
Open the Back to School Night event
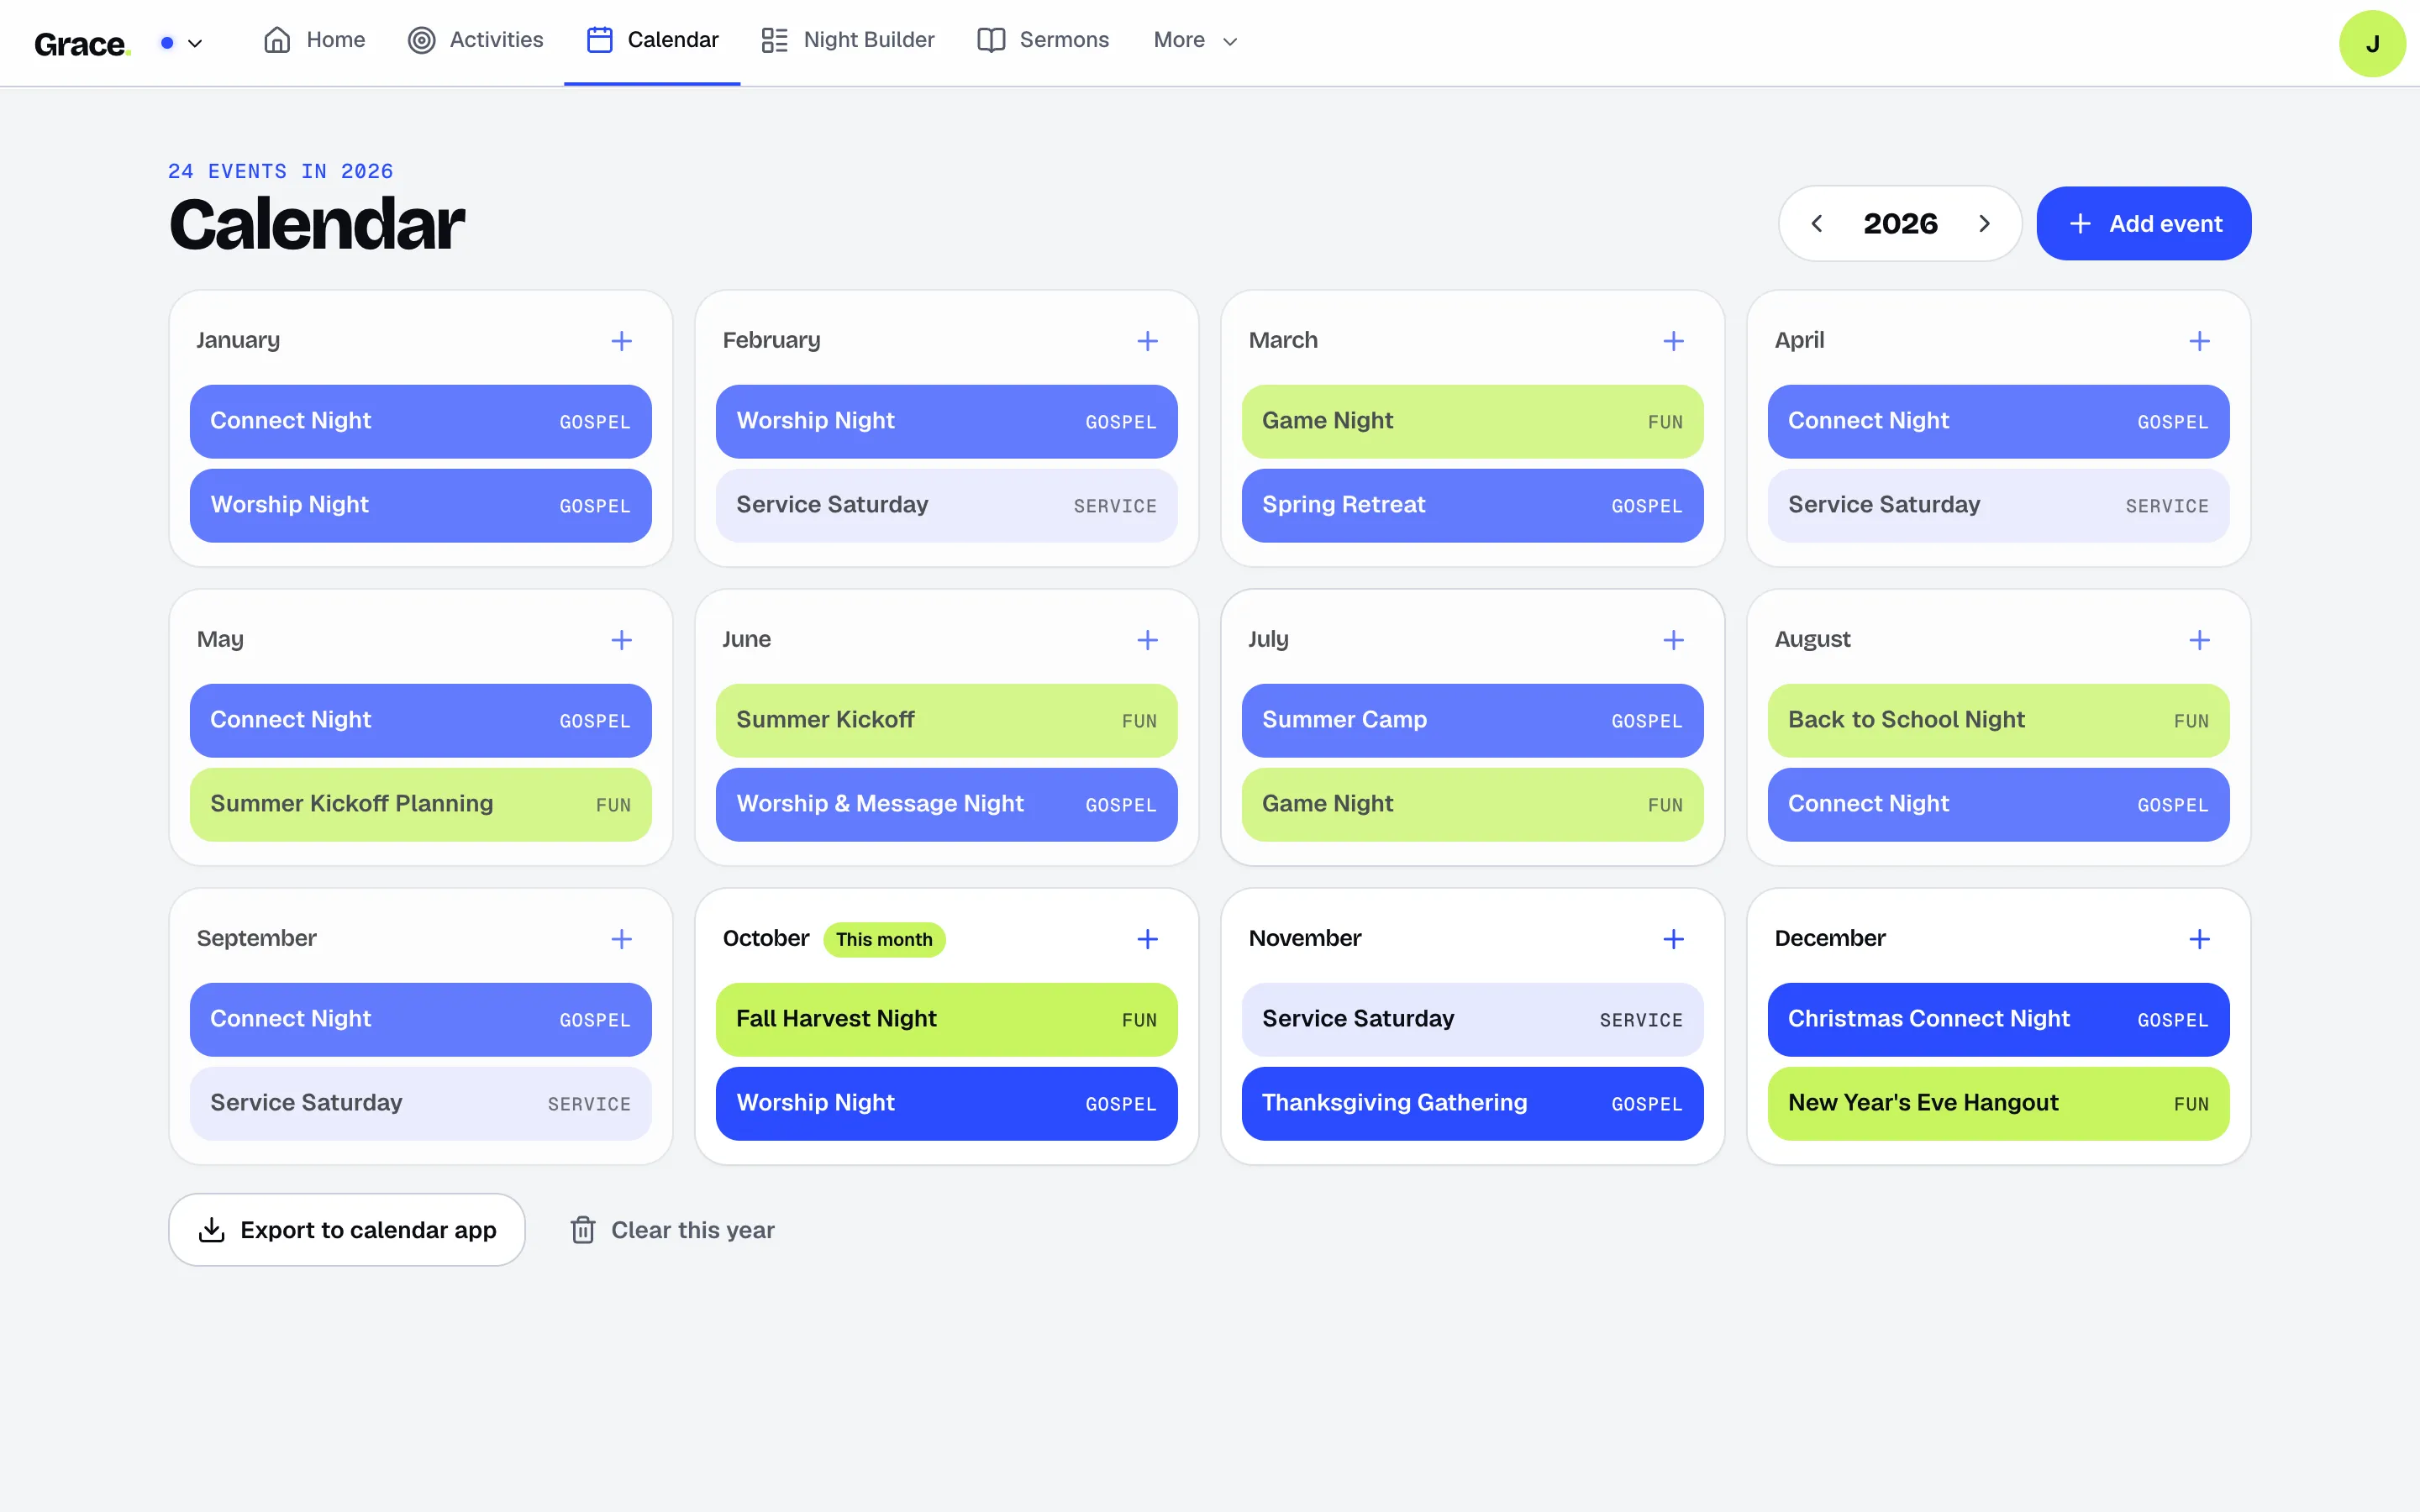point(1998,721)
